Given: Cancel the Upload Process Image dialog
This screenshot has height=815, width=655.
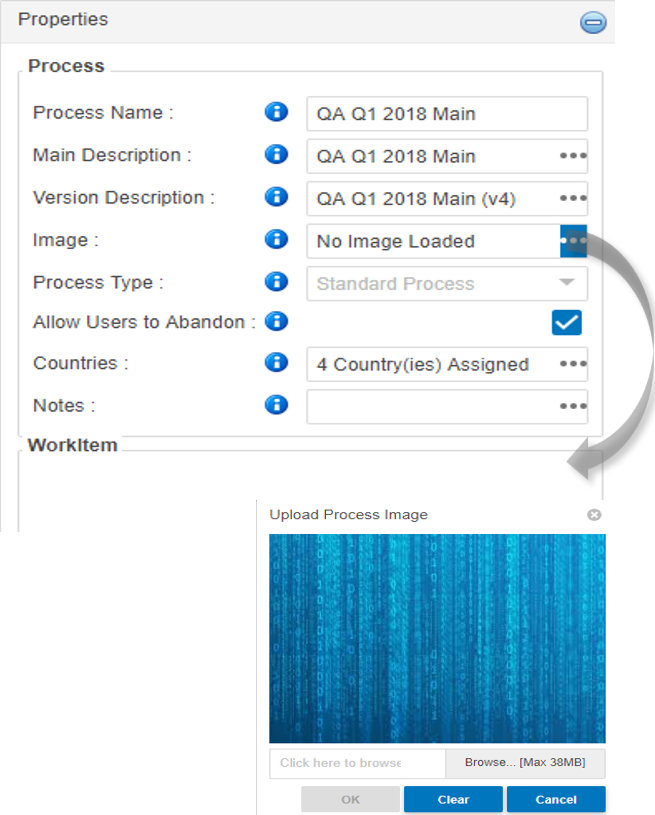Looking at the screenshot, I should tap(556, 799).
